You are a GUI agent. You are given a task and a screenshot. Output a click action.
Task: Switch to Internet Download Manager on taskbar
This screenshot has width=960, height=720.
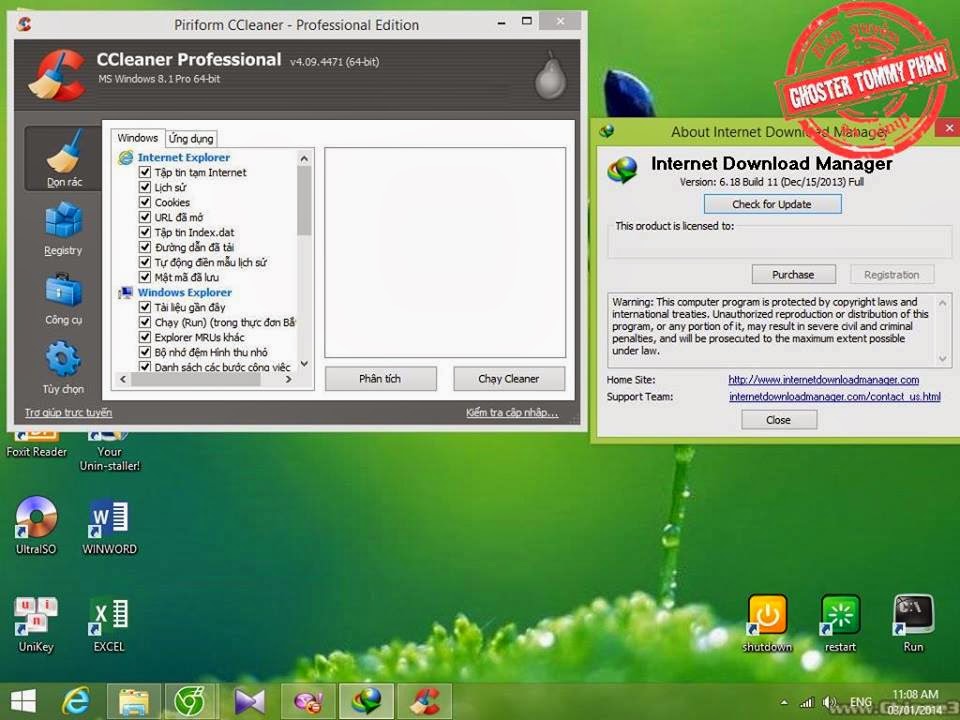(x=366, y=702)
